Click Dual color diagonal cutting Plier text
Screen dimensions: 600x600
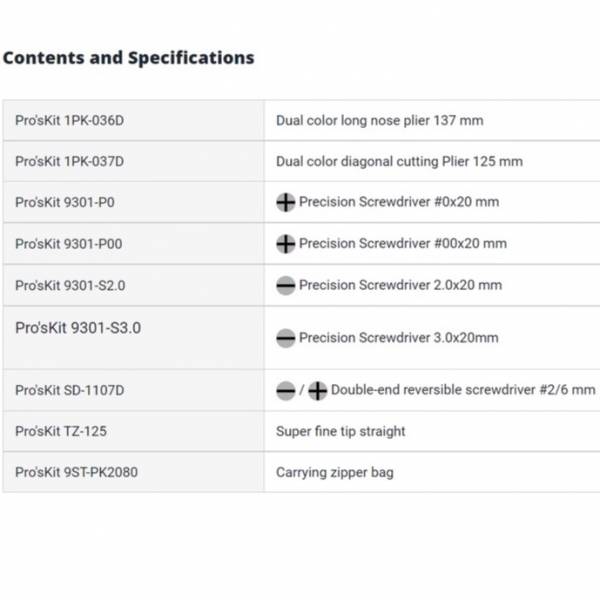399,161
